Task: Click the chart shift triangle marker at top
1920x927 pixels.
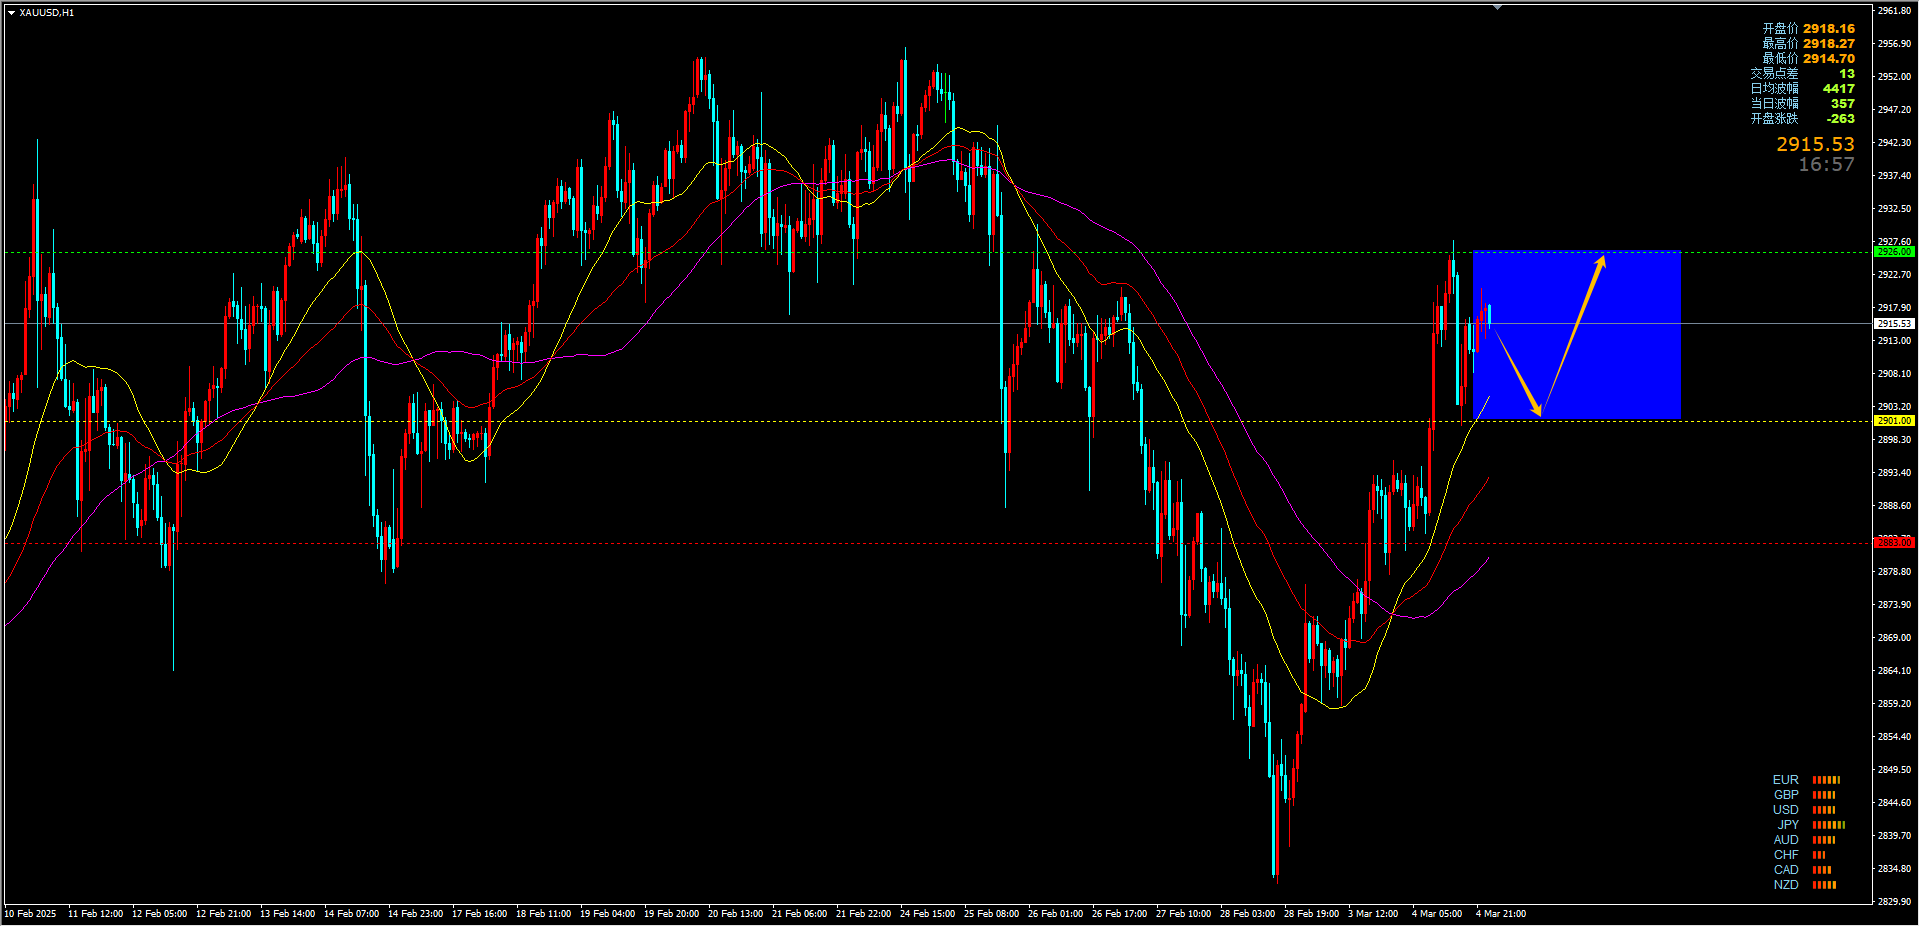Action: [x=1497, y=7]
